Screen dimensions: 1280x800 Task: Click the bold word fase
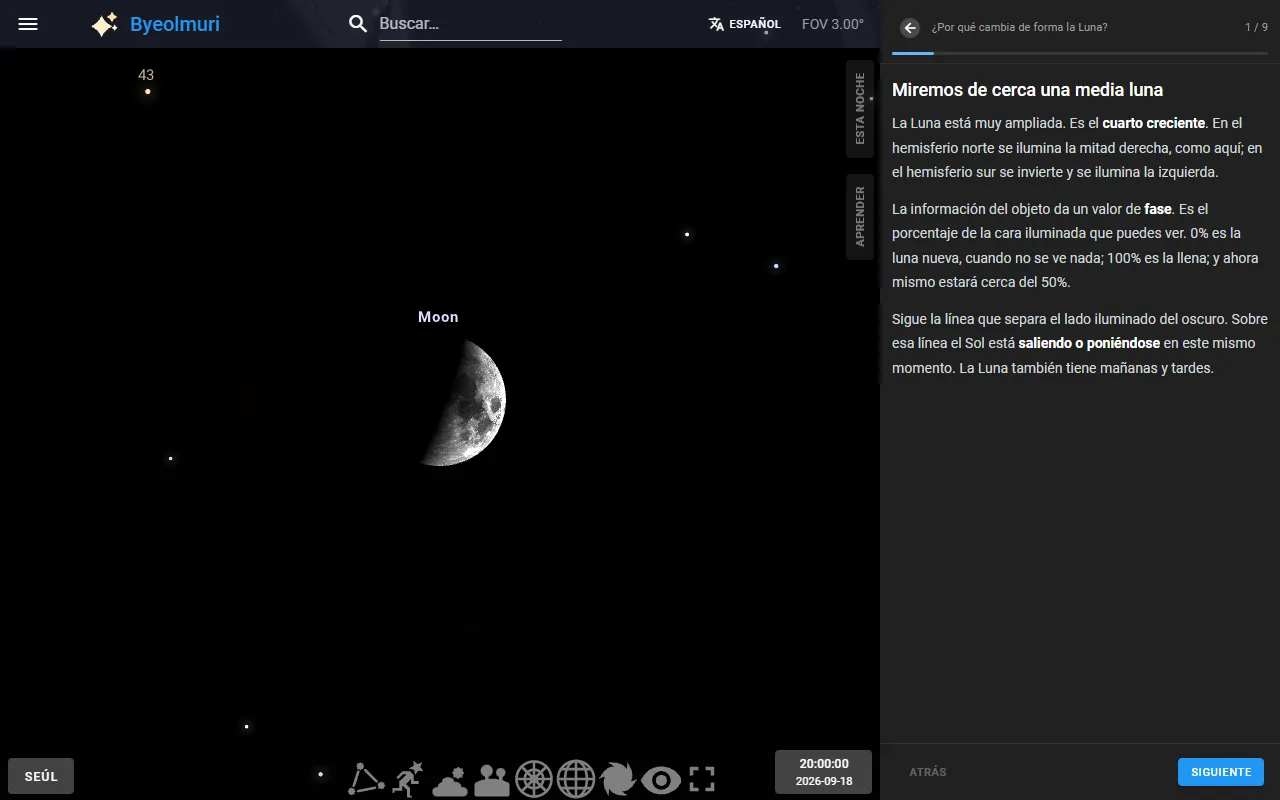1157,209
